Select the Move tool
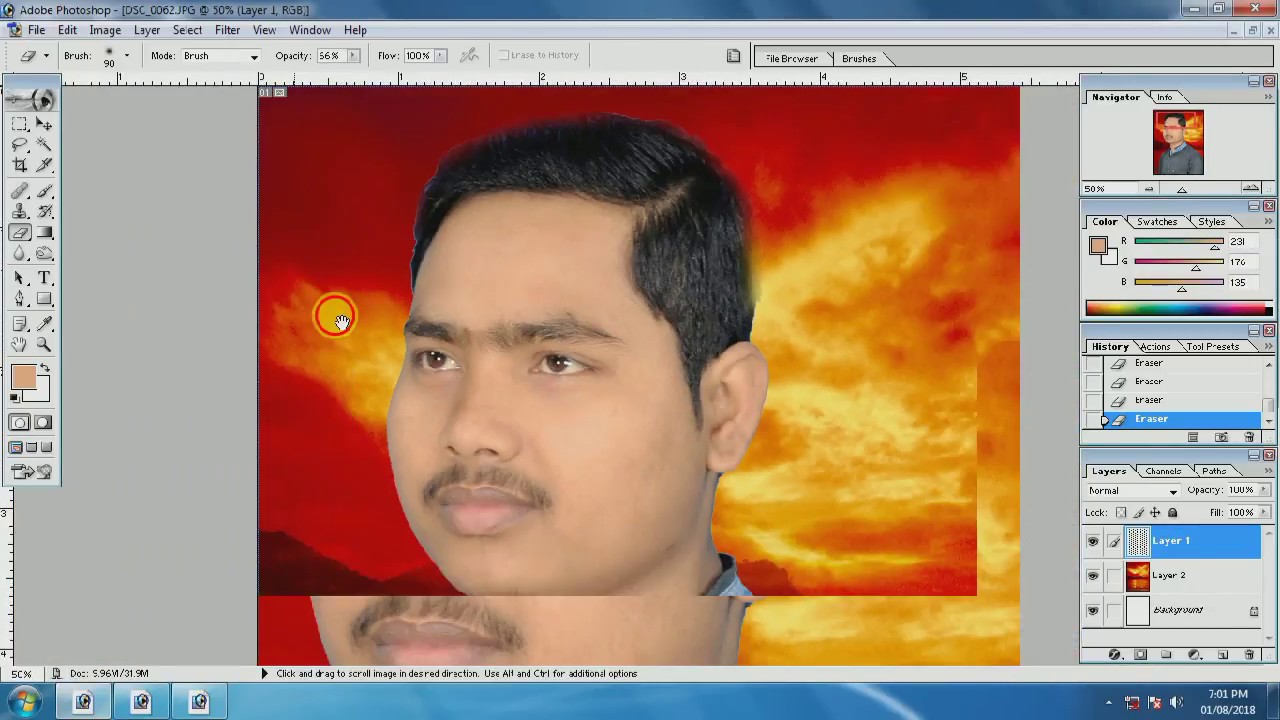The image size is (1280, 720). [x=44, y=124]
